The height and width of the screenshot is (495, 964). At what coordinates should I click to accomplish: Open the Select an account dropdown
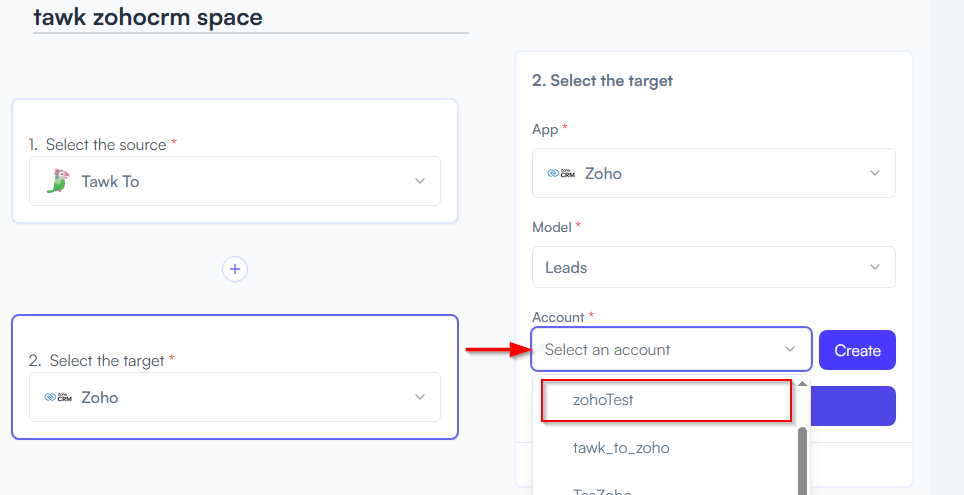coord(671,349)
